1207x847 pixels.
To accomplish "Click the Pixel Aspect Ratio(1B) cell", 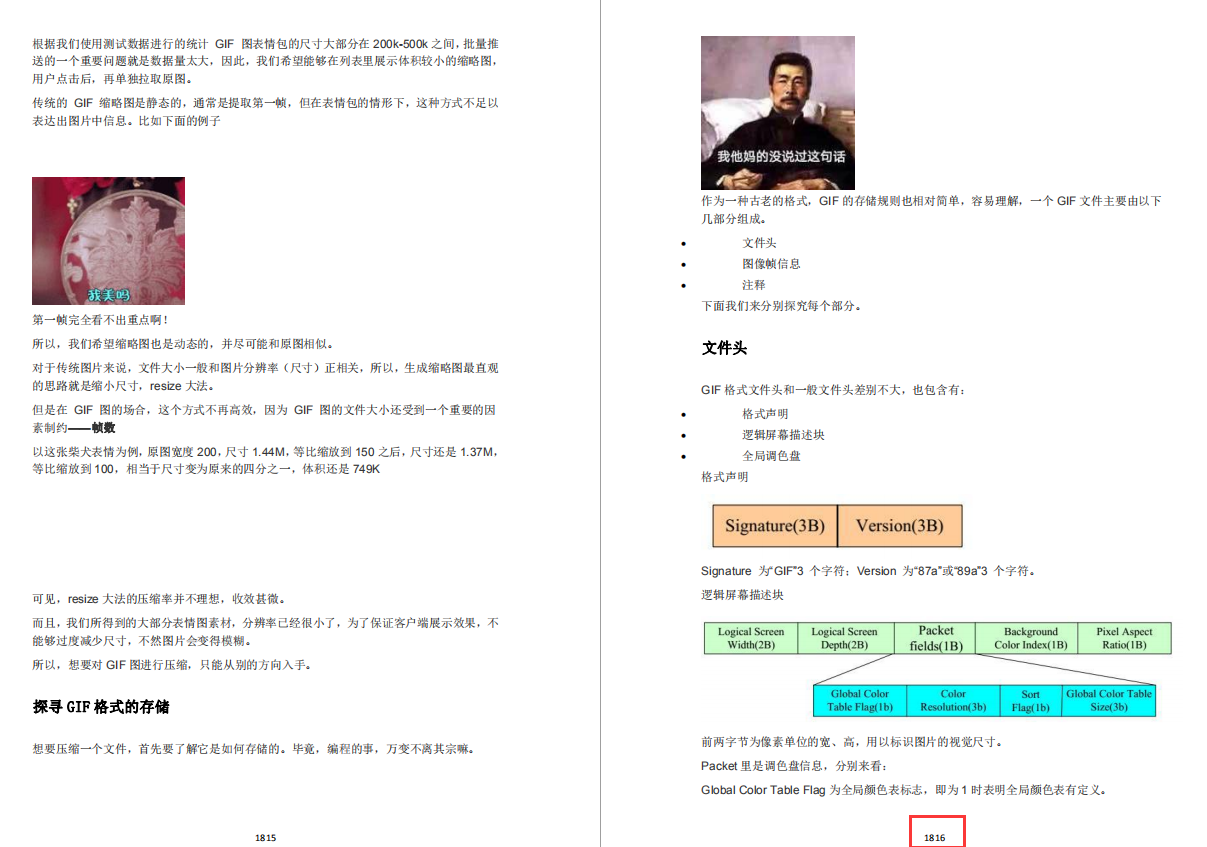I will [x=1124, y=638].
